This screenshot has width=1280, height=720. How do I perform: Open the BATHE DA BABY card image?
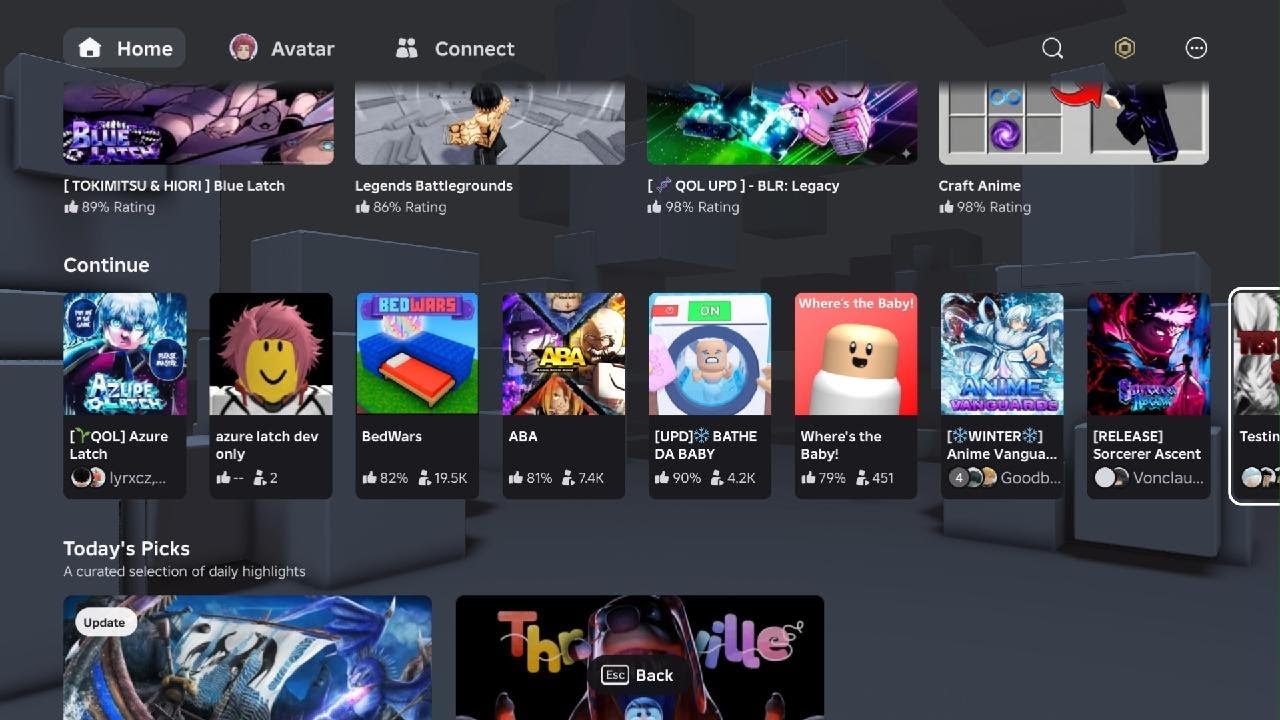coord(709,354)
